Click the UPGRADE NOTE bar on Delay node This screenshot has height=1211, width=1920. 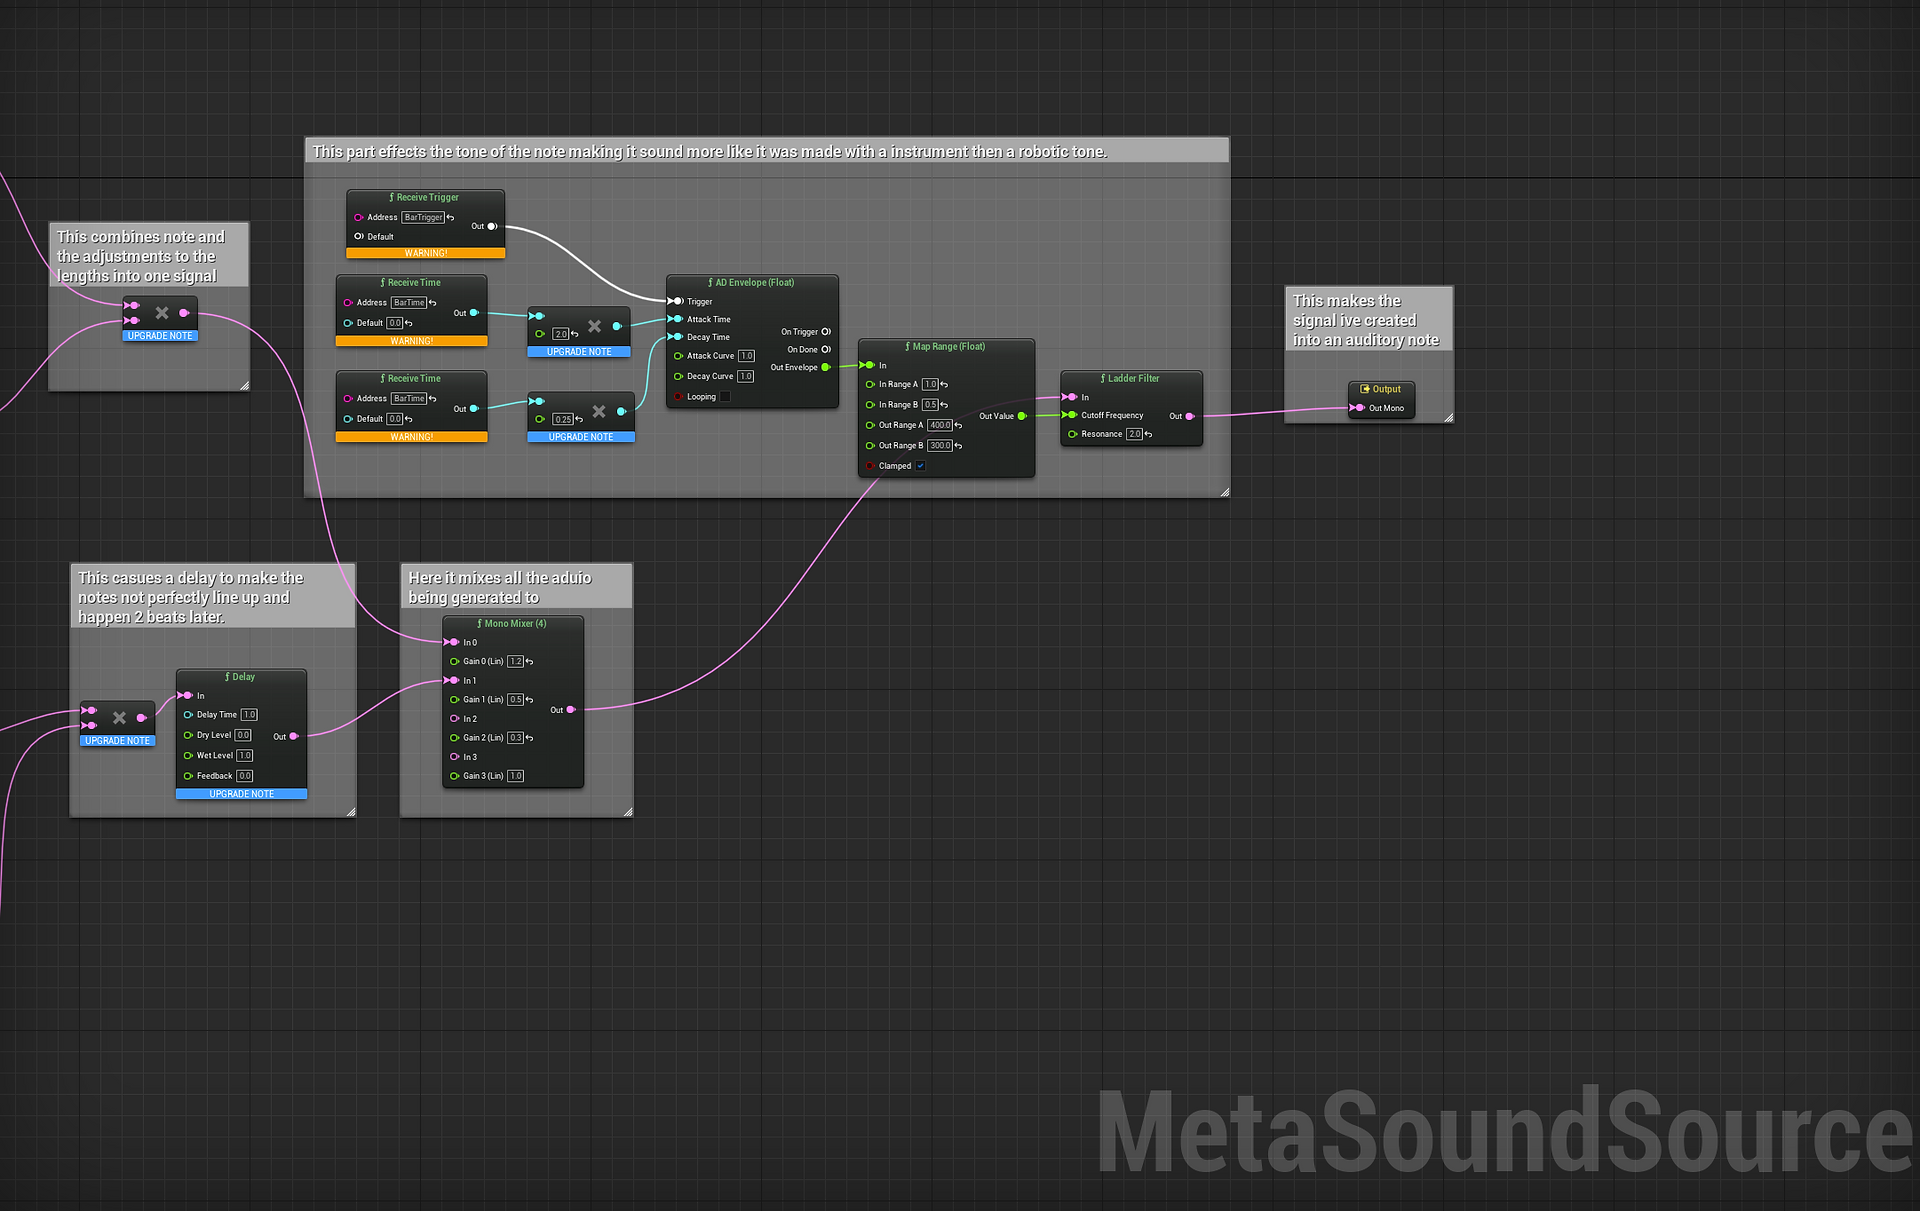[x=241, y=794]
